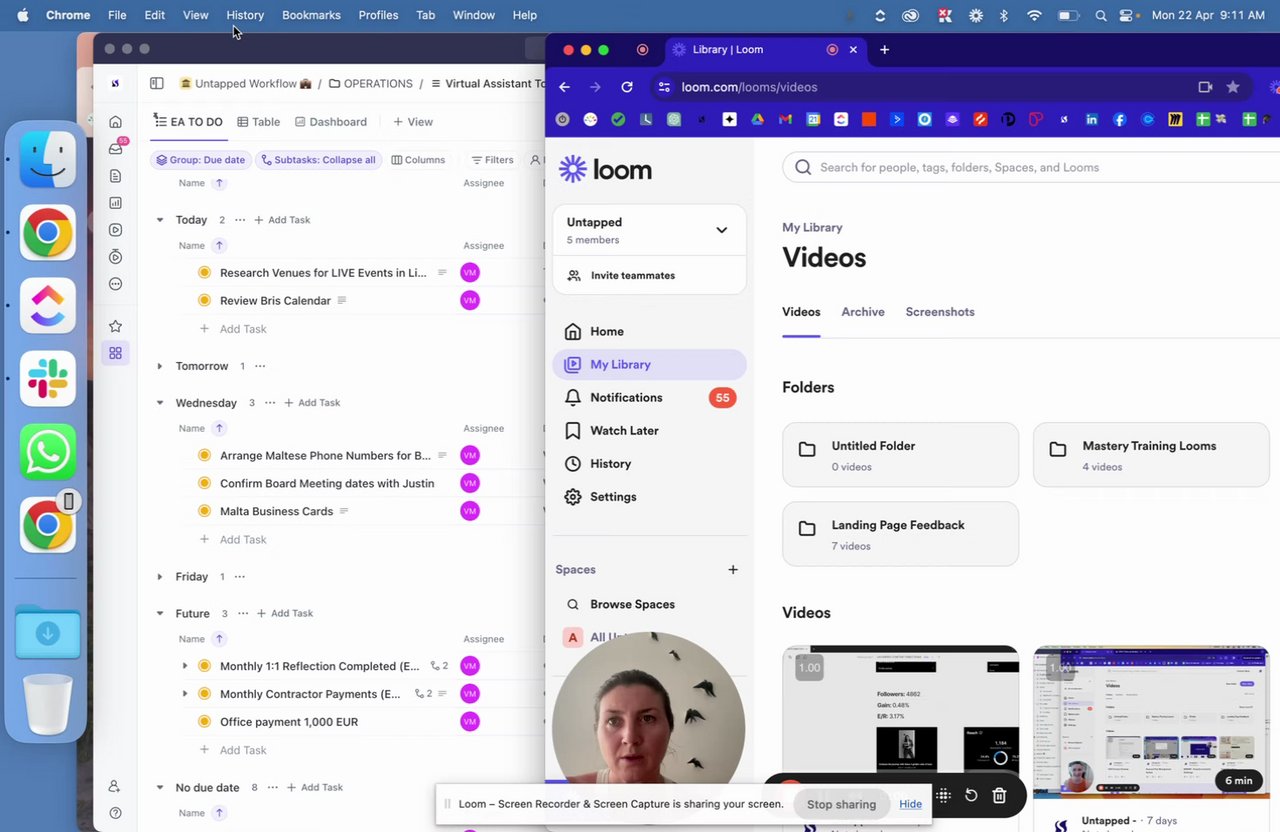Screen dimensions: 1280x832
Task: Toggle status circle for Office payment 1,000 EUR
Action: pyautogui.click(x=204, y=721)
